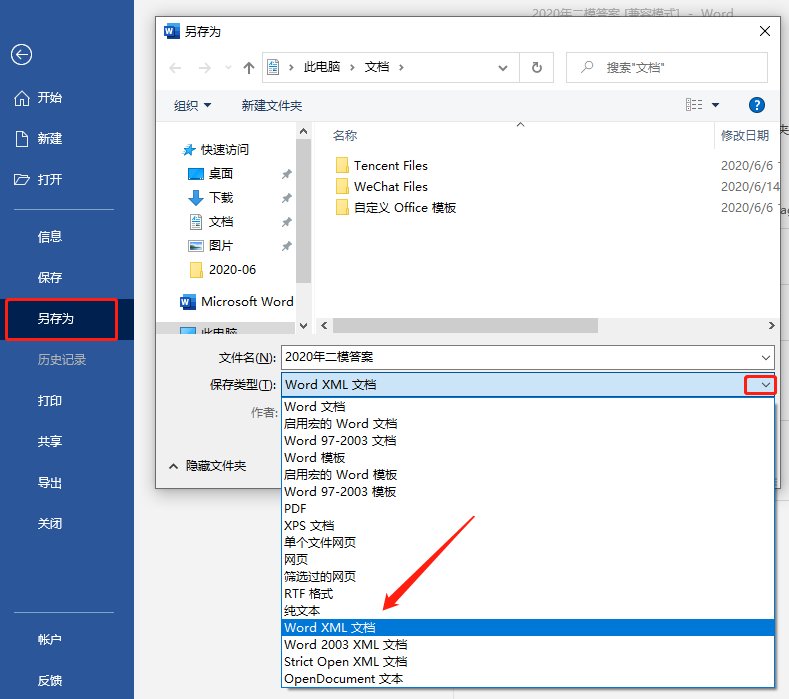
Task: Choose PDF as save type
Action: coord(528,509)
